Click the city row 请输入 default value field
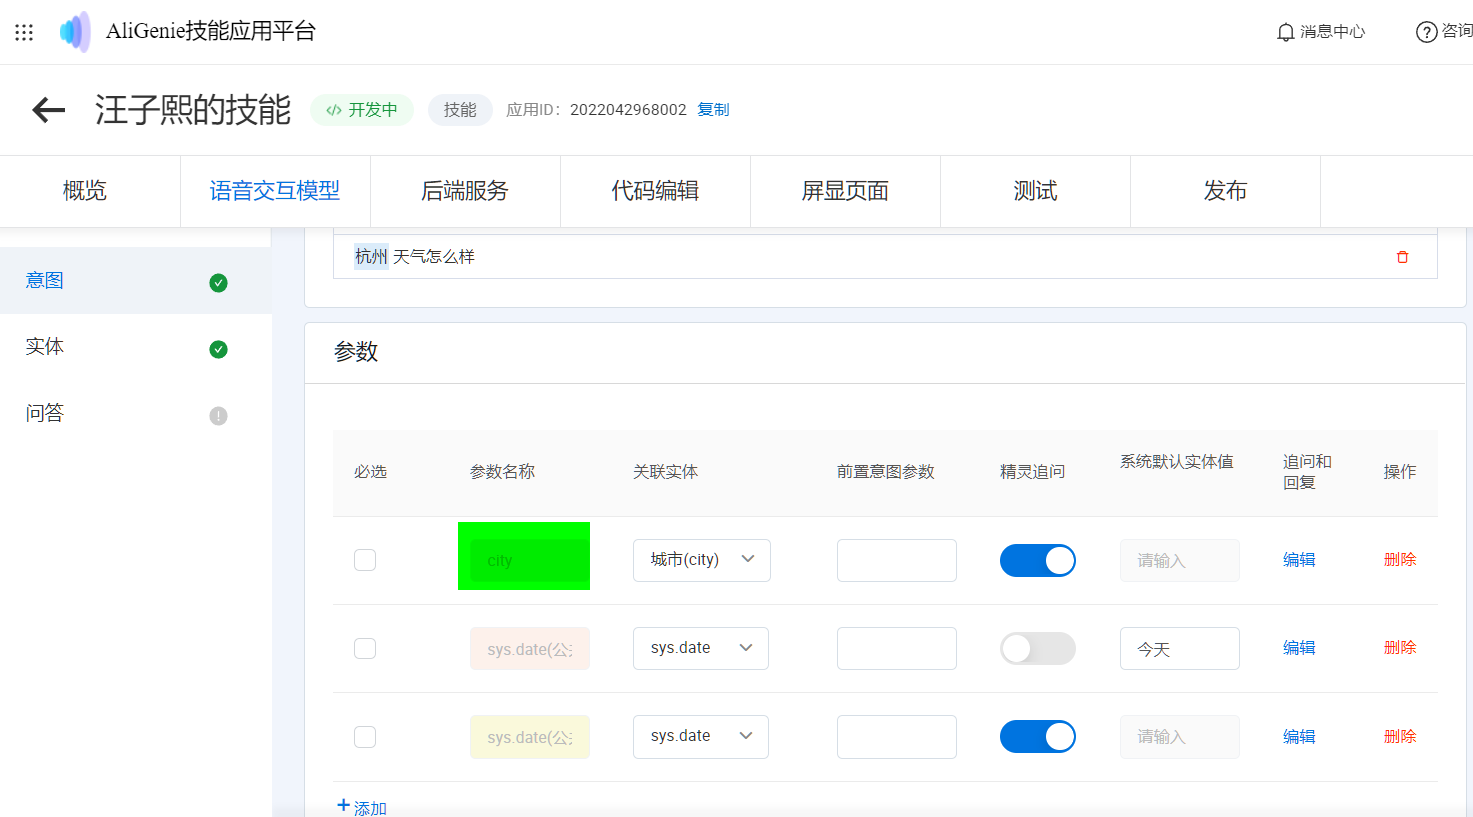This screenshot has height=817, width=1473. click(1180, 560)
